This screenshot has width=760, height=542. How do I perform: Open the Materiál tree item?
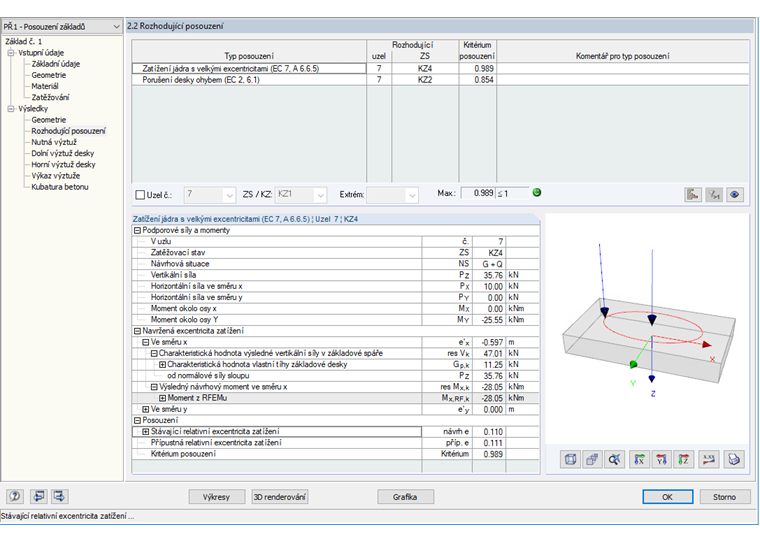(45, 86)
